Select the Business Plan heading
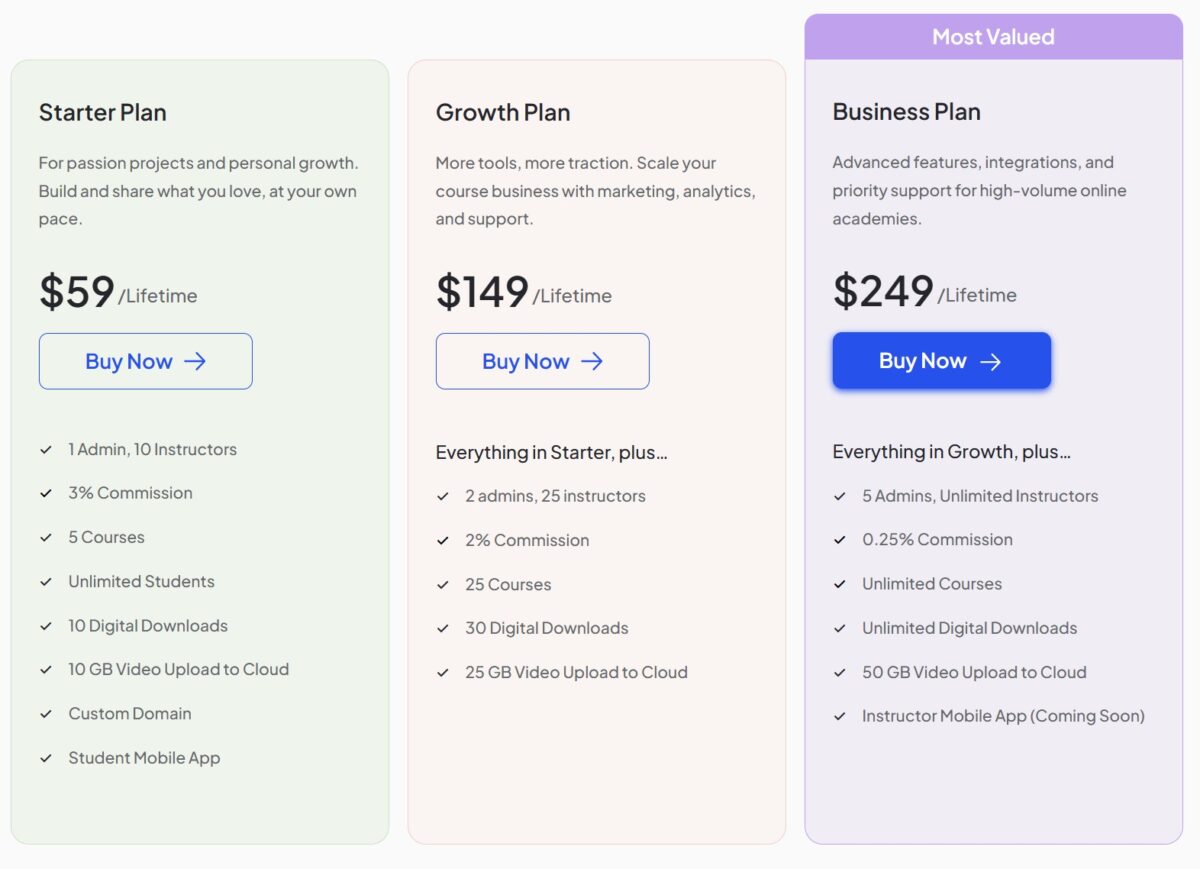The width and height of the screenshot is (1200, 869). 907,111
